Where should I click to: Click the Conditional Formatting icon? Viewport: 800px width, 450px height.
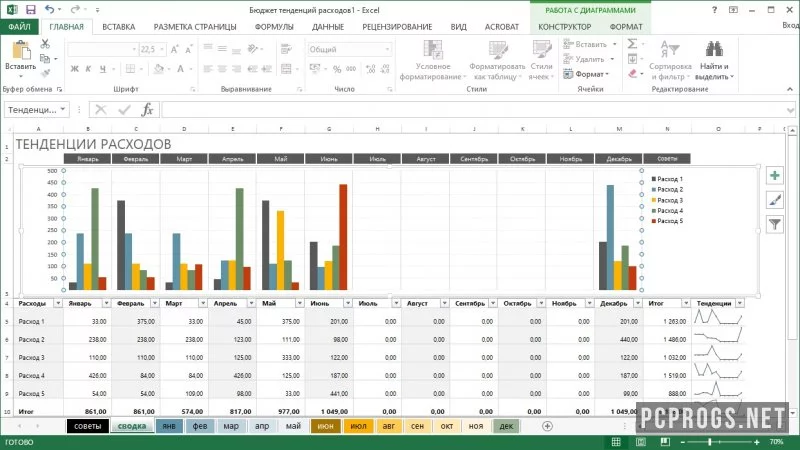(x=433, y=49)
